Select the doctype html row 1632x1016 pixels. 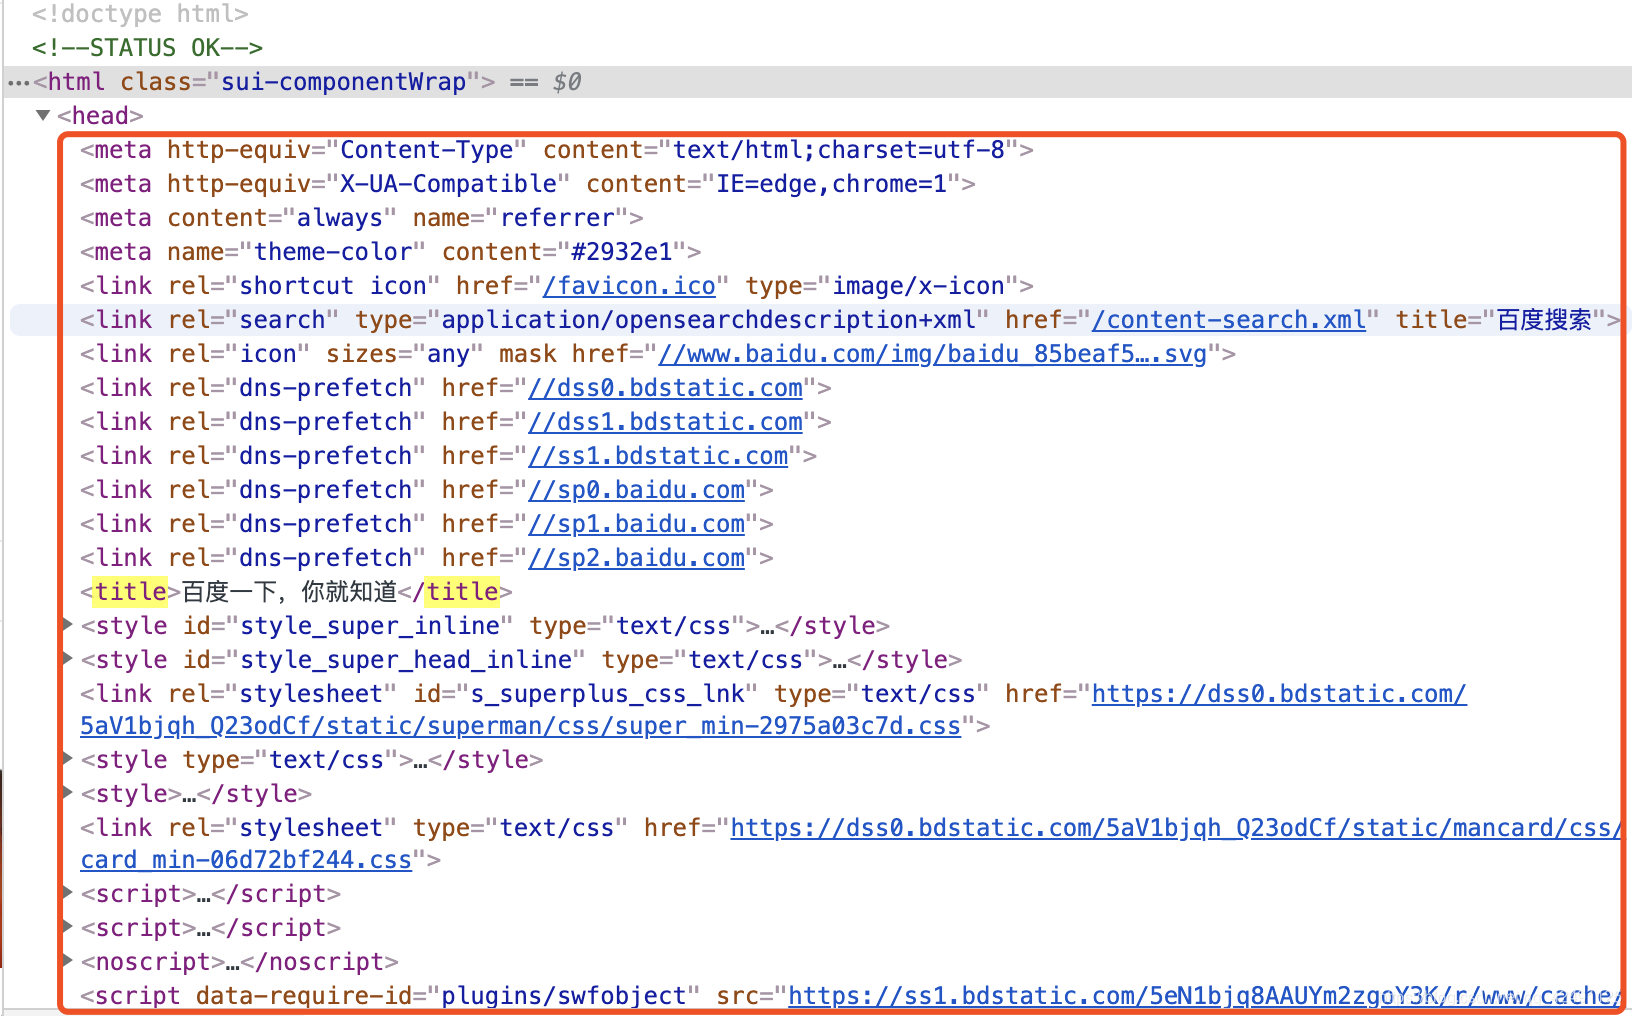pos(140,14)
